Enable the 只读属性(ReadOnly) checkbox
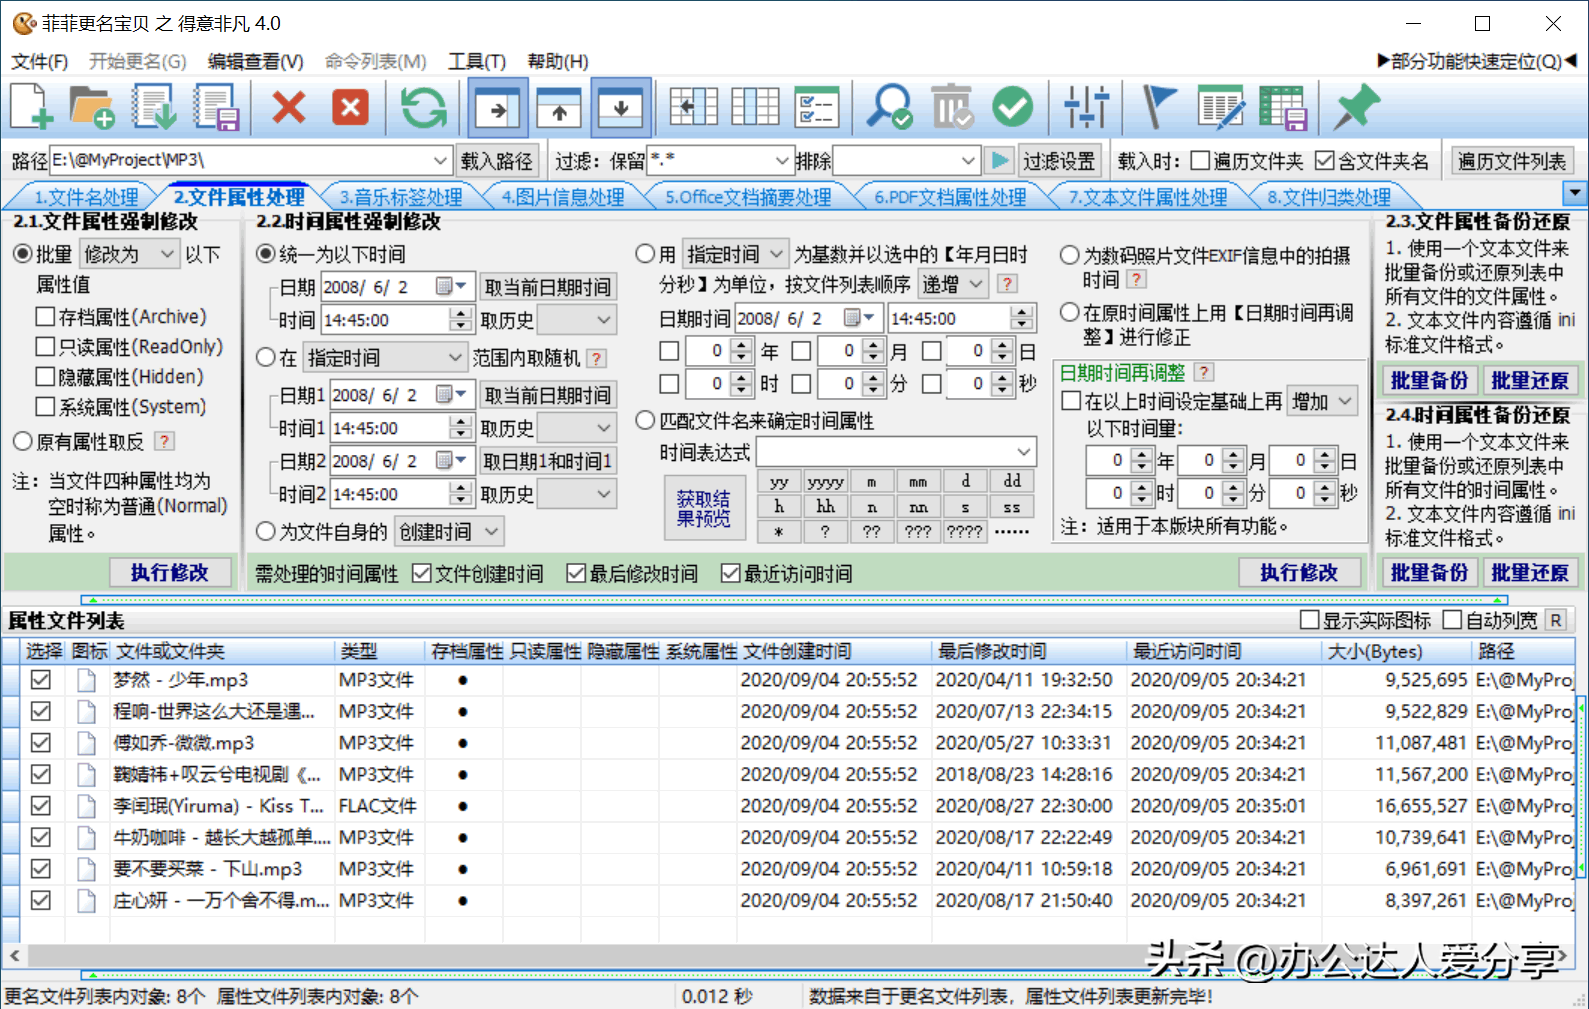 tap(45, 347)
